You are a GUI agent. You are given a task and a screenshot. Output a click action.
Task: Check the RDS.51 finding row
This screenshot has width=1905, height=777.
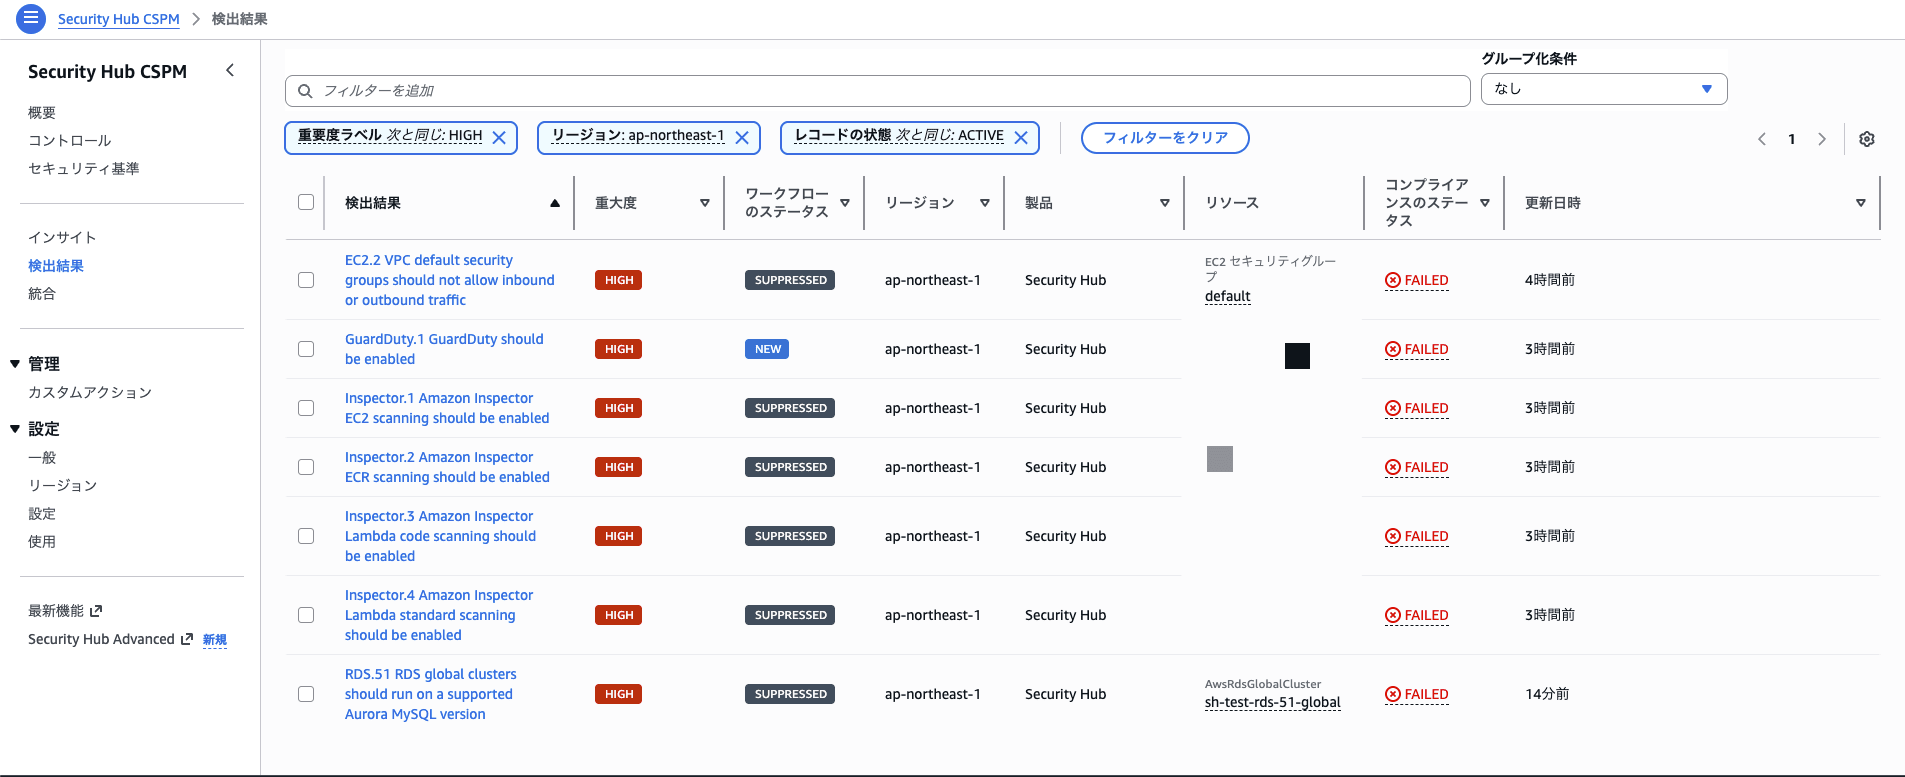coord(306,694)
